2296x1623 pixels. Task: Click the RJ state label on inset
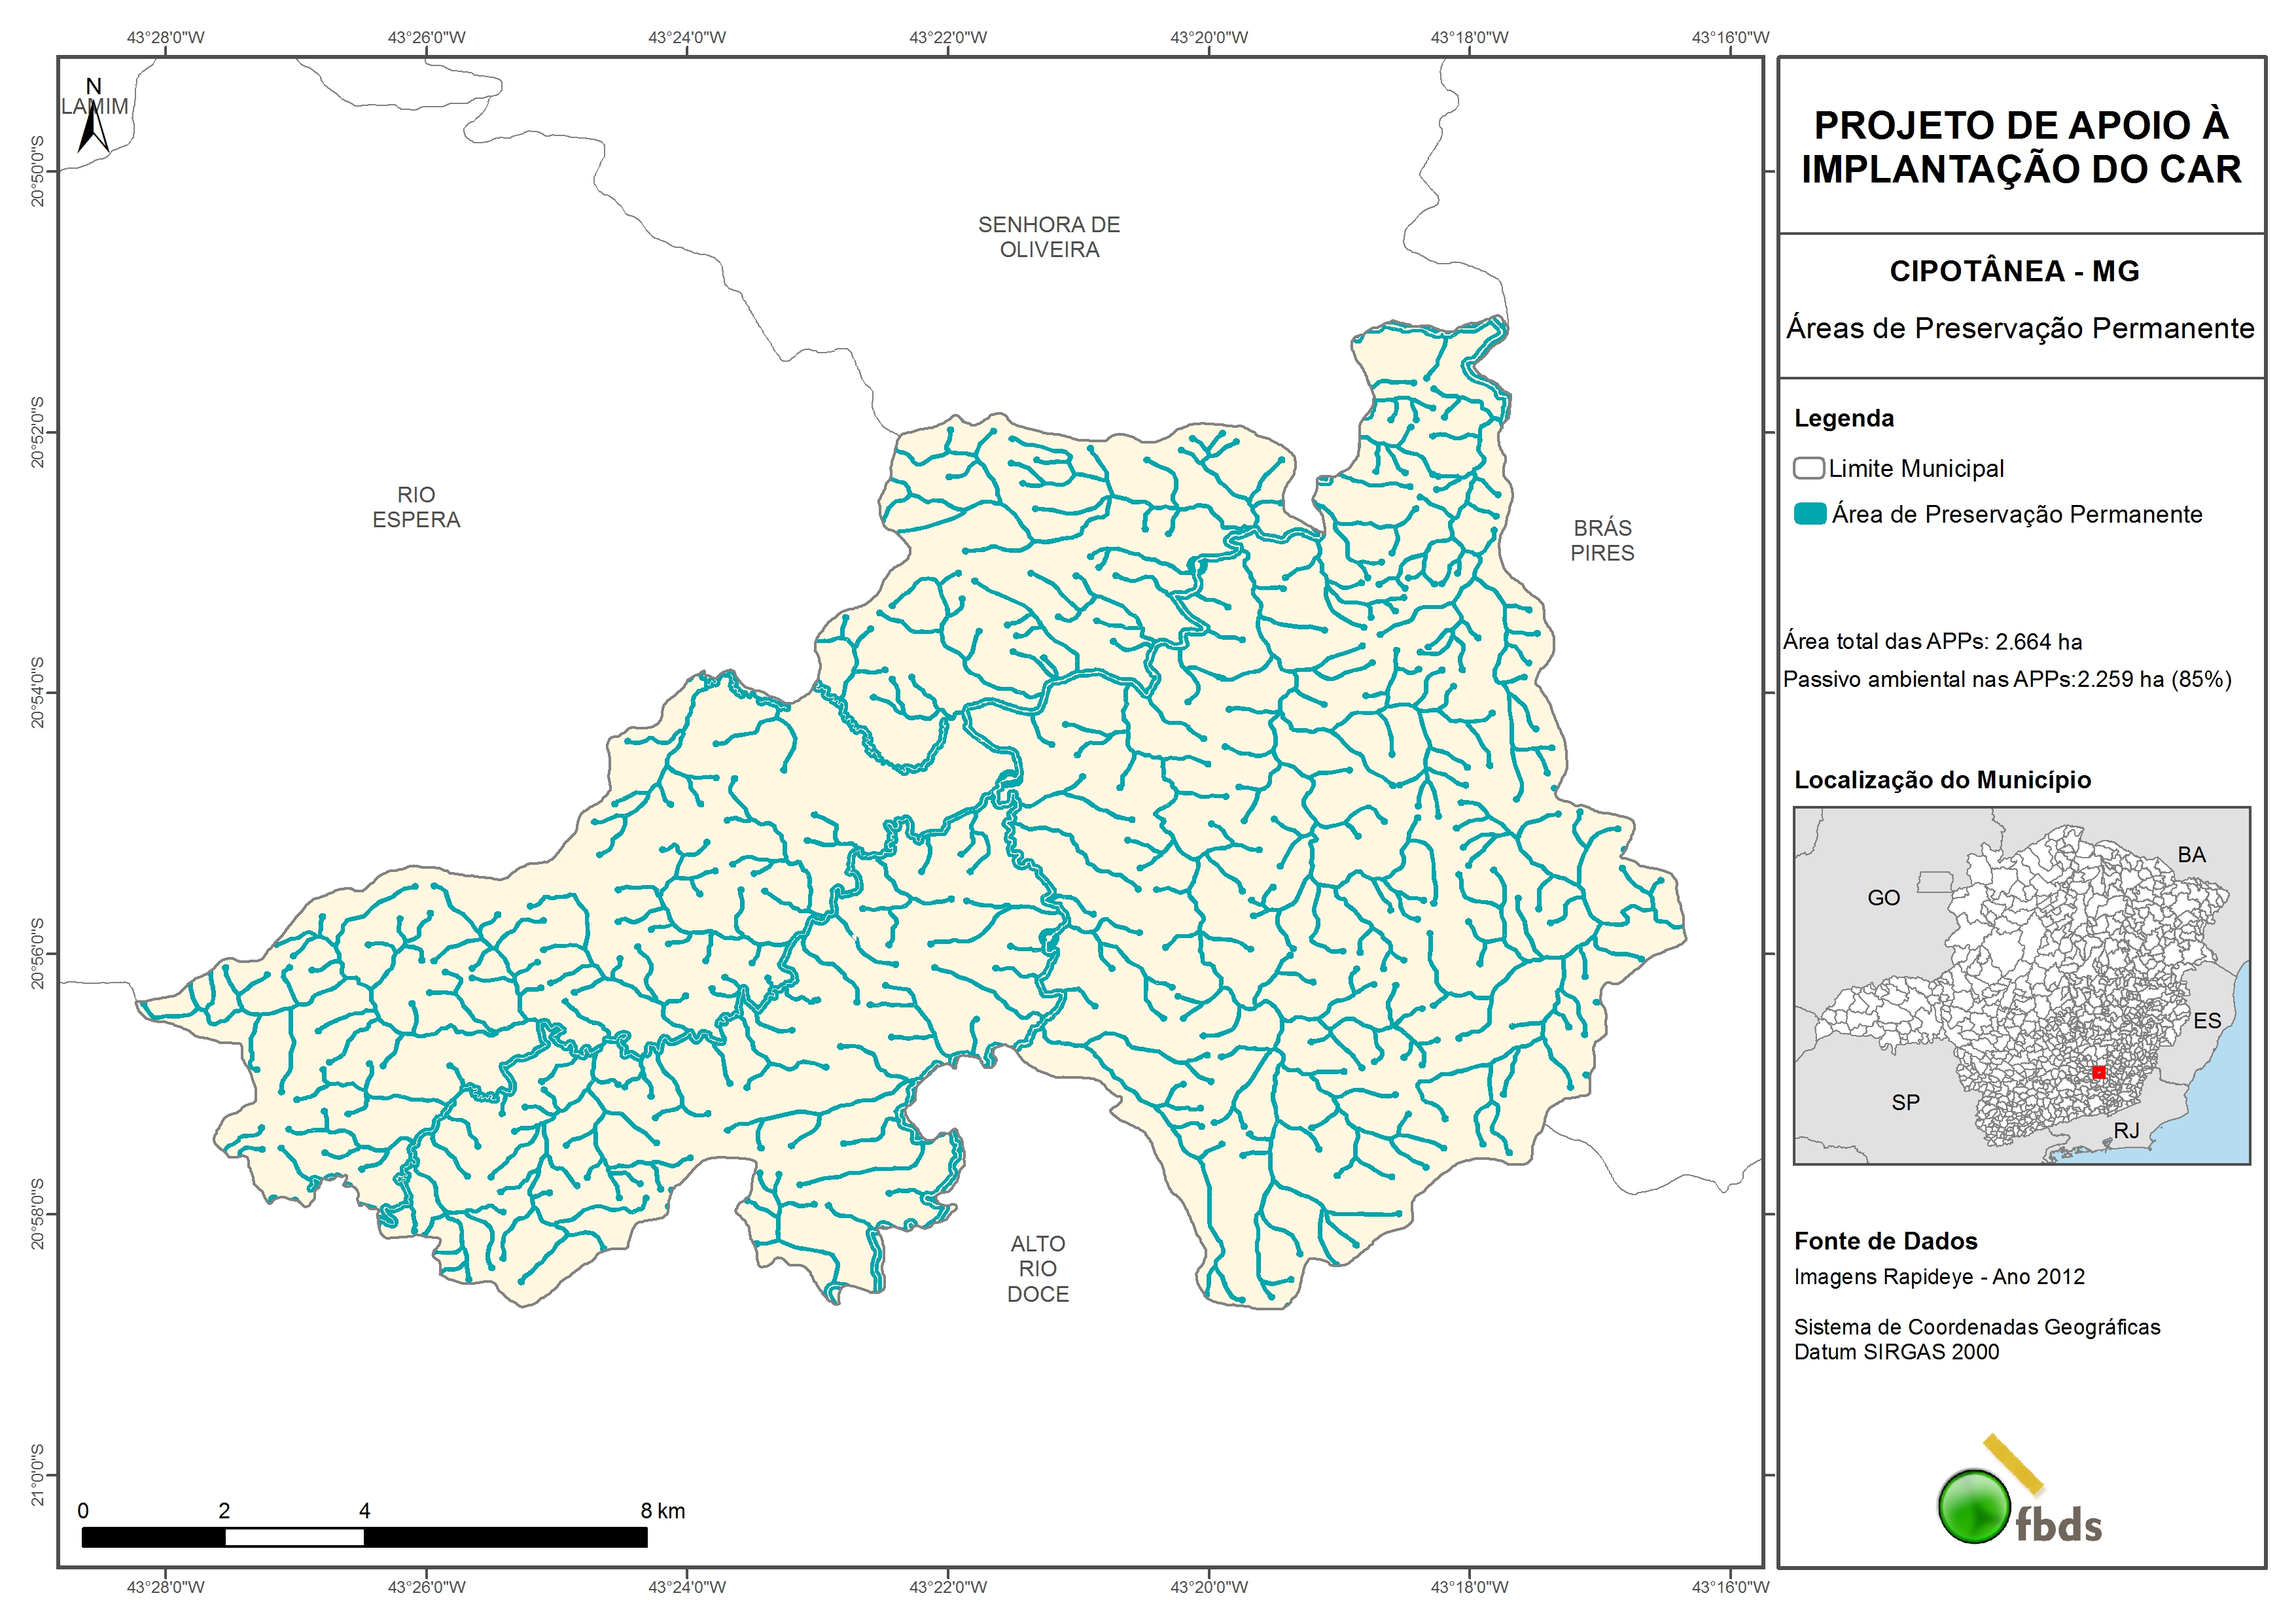click(2126, 1130)
